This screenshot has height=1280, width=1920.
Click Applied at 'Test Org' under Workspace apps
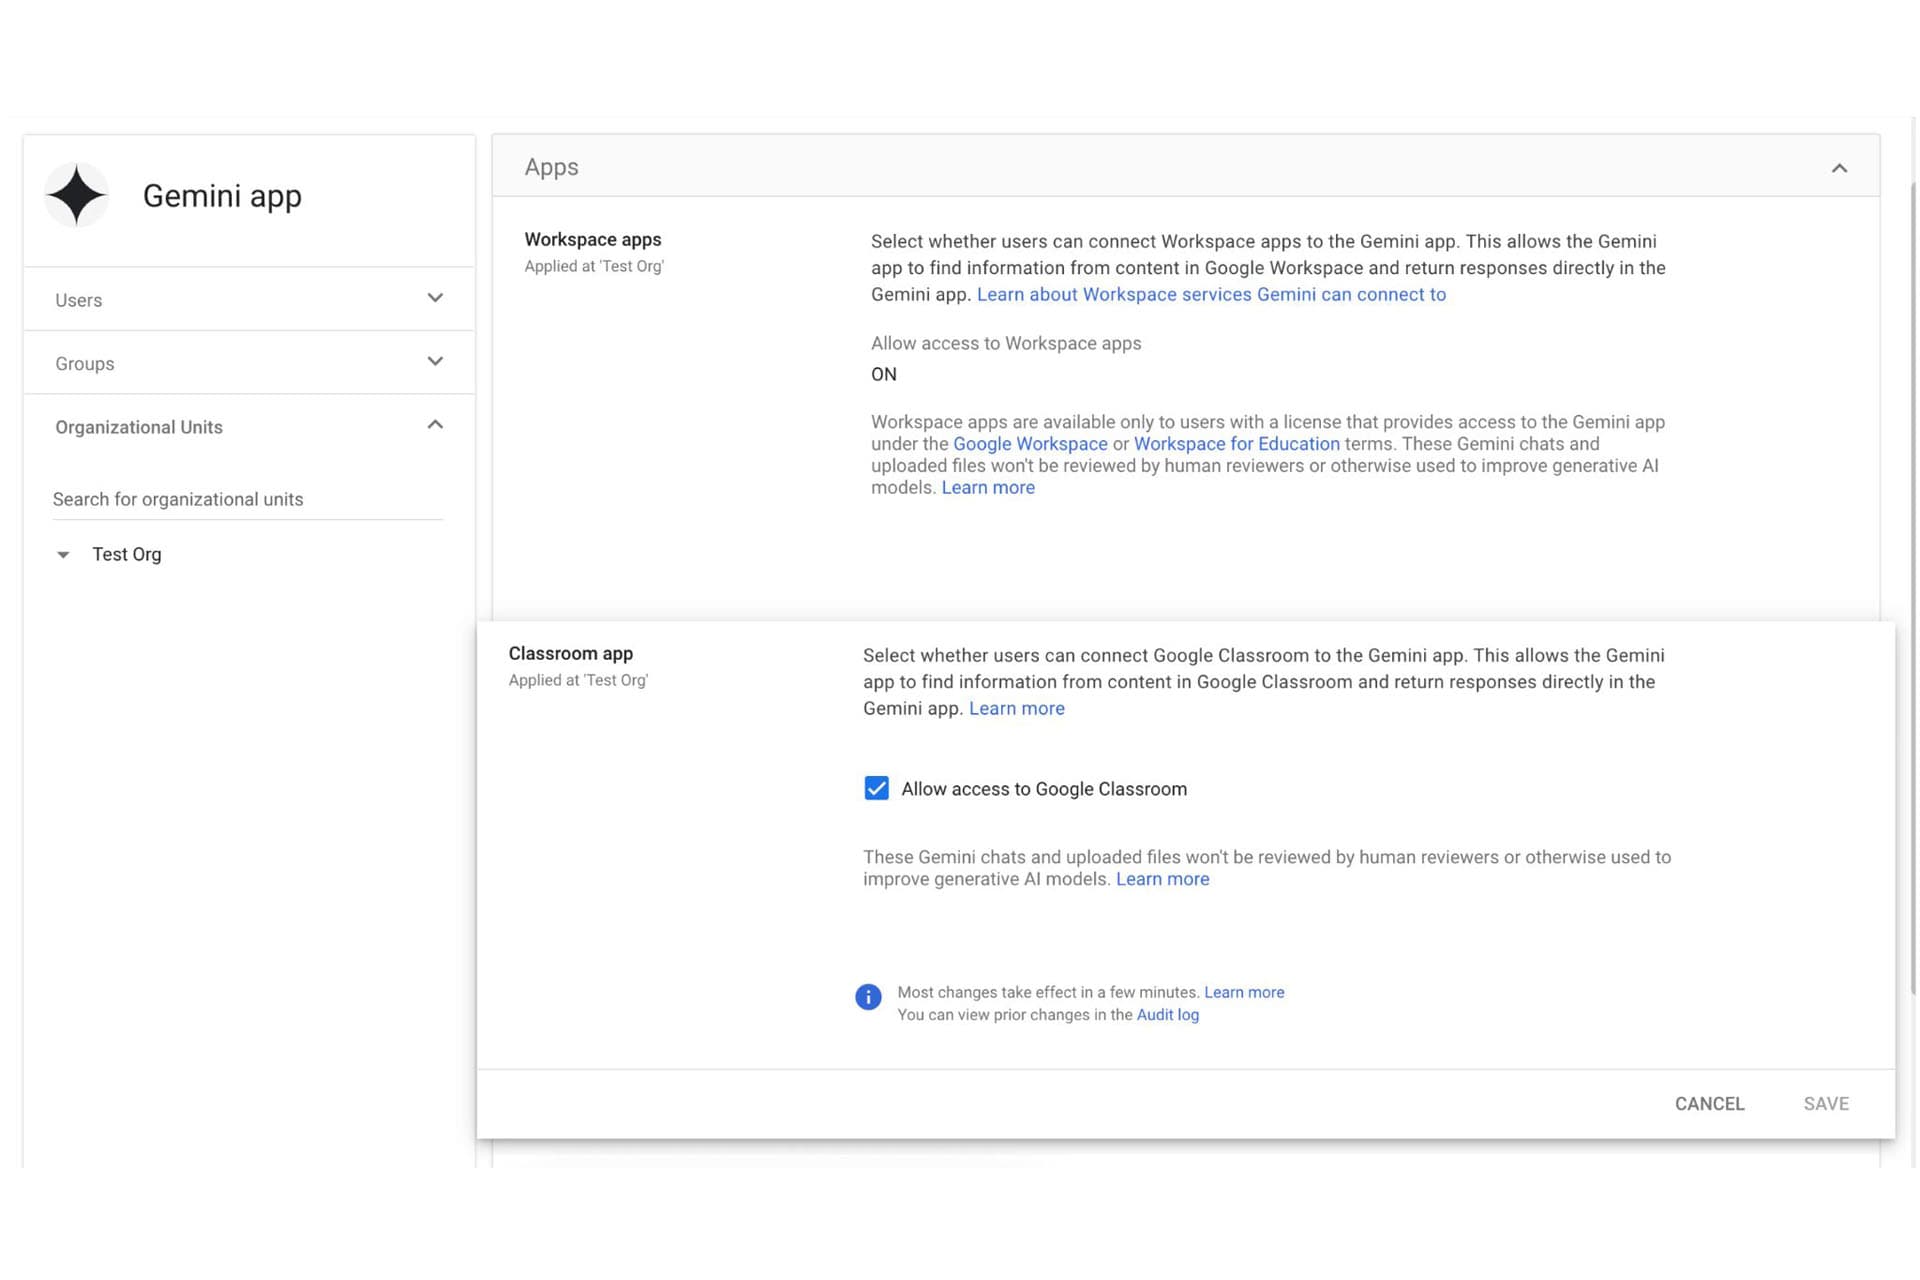(594, 266)
